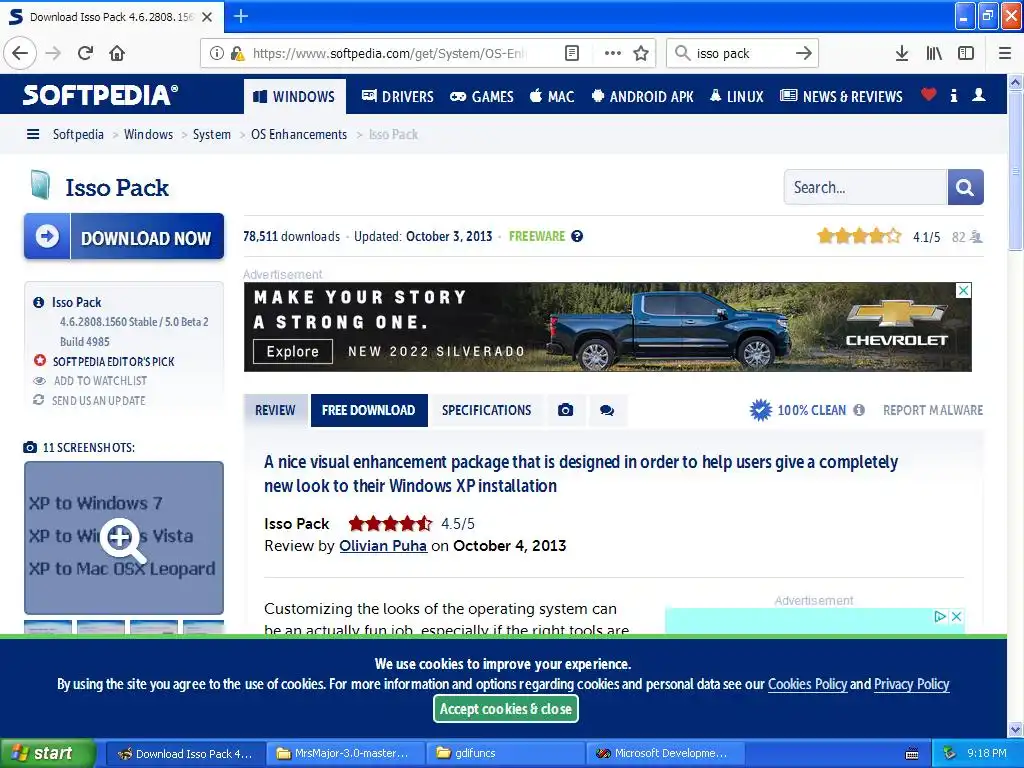This screenshot has width=1024, height=768.
Task: Select the Games category
Action: pyautogui.click(x=482, y=97)
